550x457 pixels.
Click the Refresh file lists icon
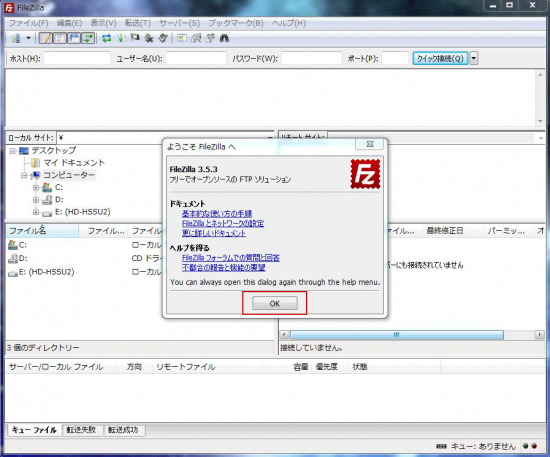pos(107,38)
